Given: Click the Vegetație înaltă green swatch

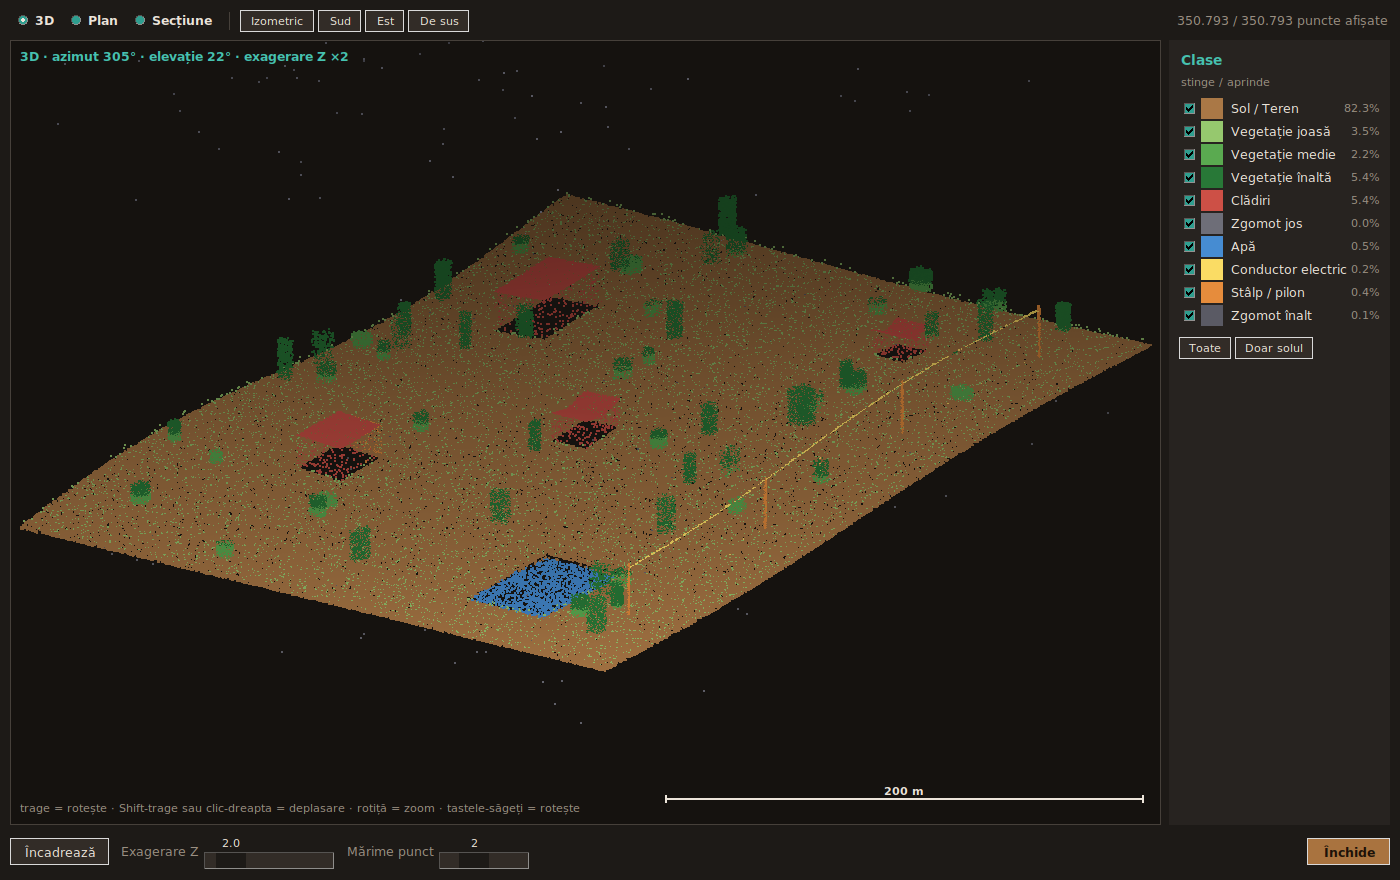Looking at the screenshot, I should [1212, 177].
